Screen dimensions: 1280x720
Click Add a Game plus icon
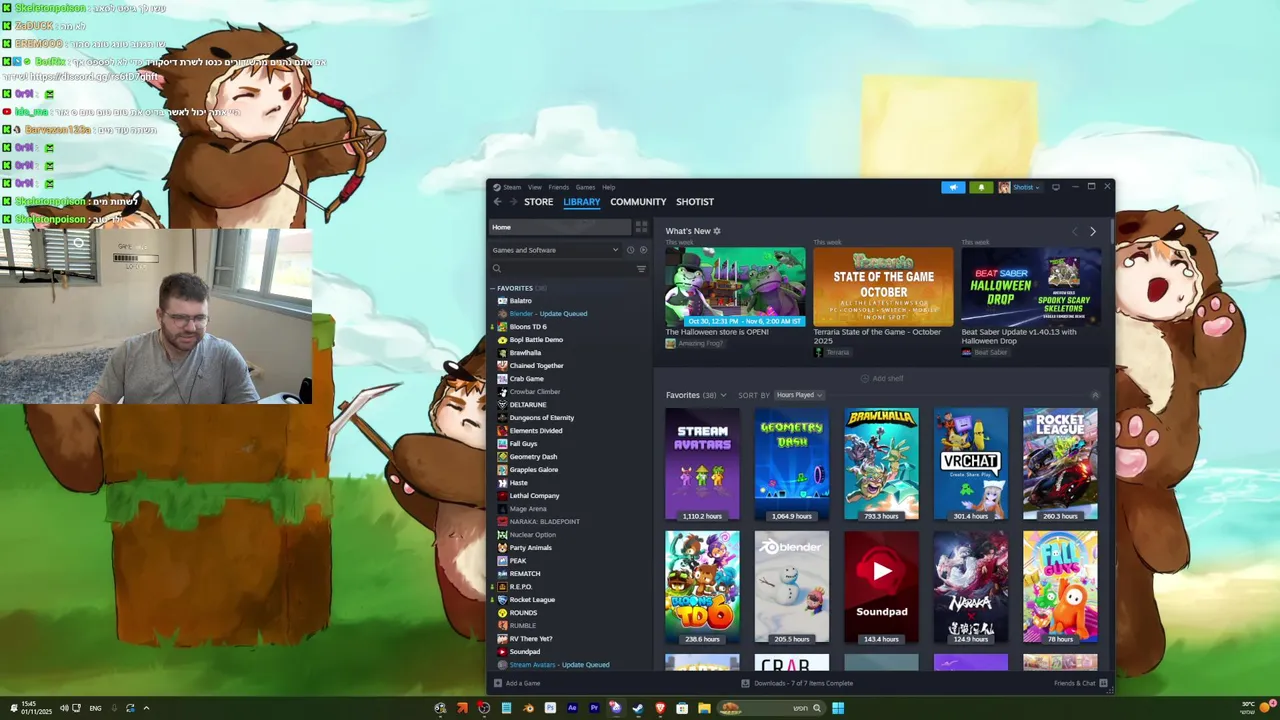point(498,683)
